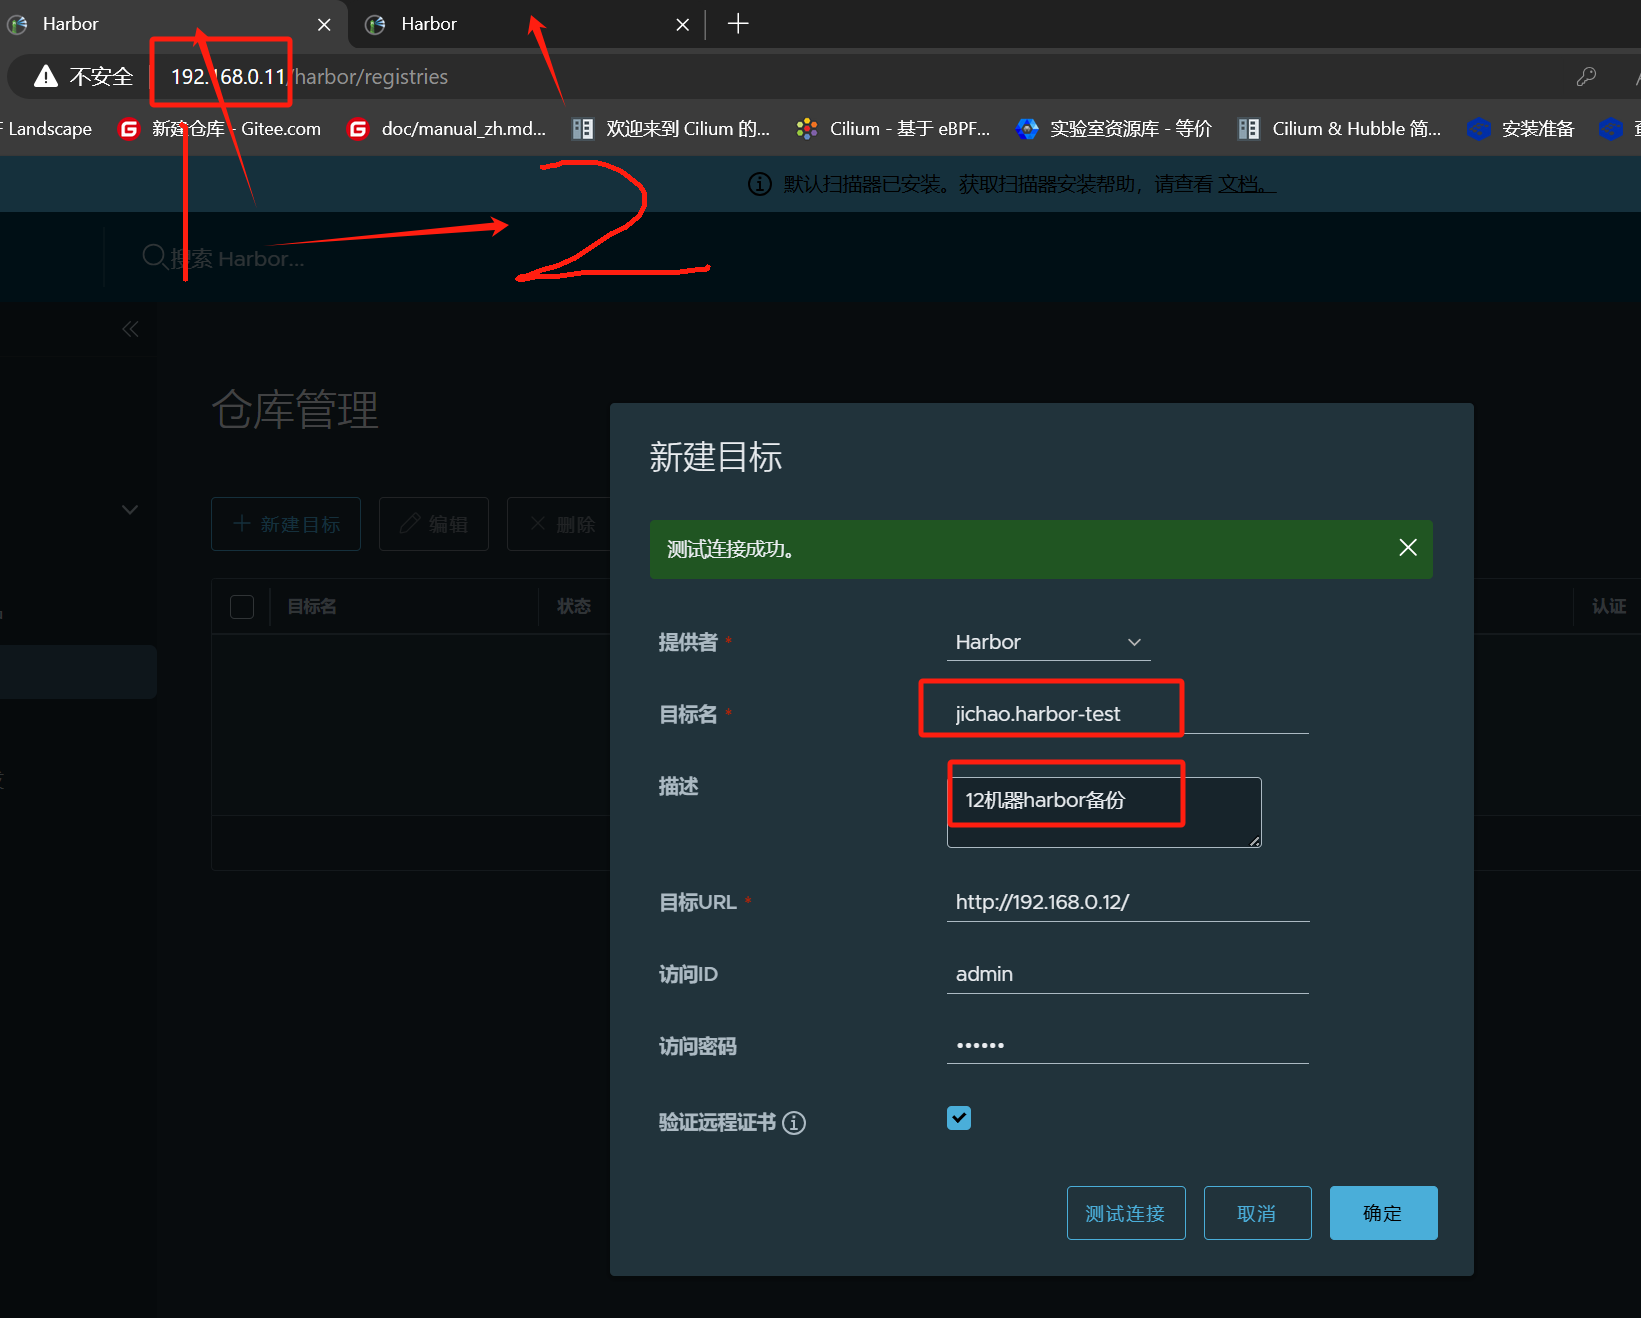Click the 目标URL input field
This screenshot has width=1641, height=1318.
click(1127, 902)
